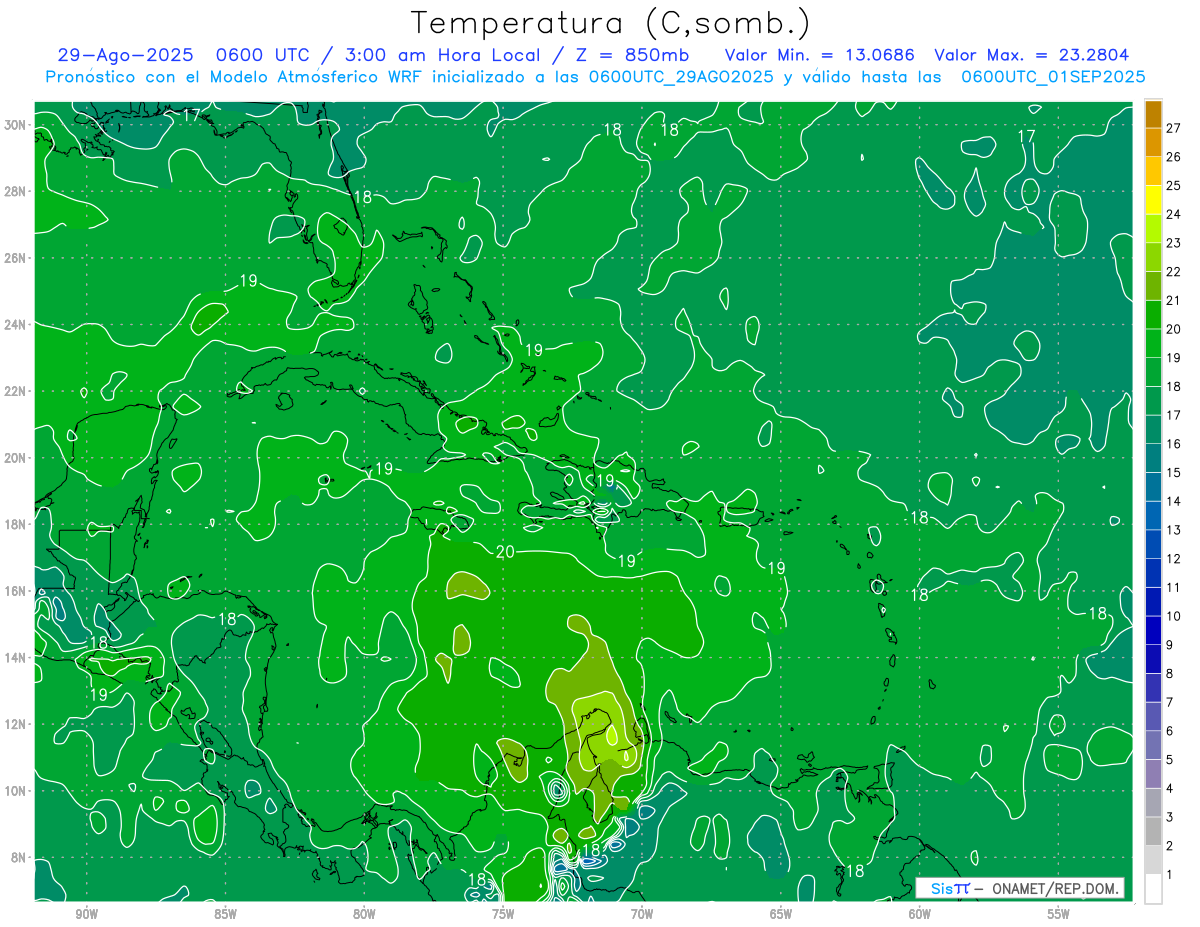Screen dimensions: 1200x927
Task: Click "0600UTC_29AGO2025" in the forecast subtitle
Action: pyautogui.click(x=681, y=77)
